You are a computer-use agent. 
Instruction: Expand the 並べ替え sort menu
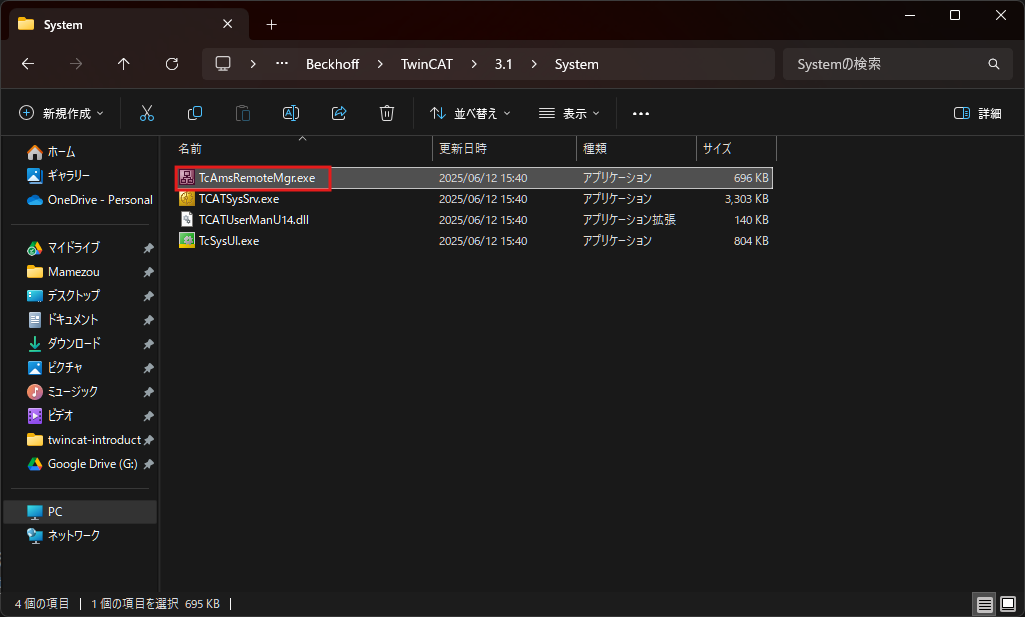(470, 114)
